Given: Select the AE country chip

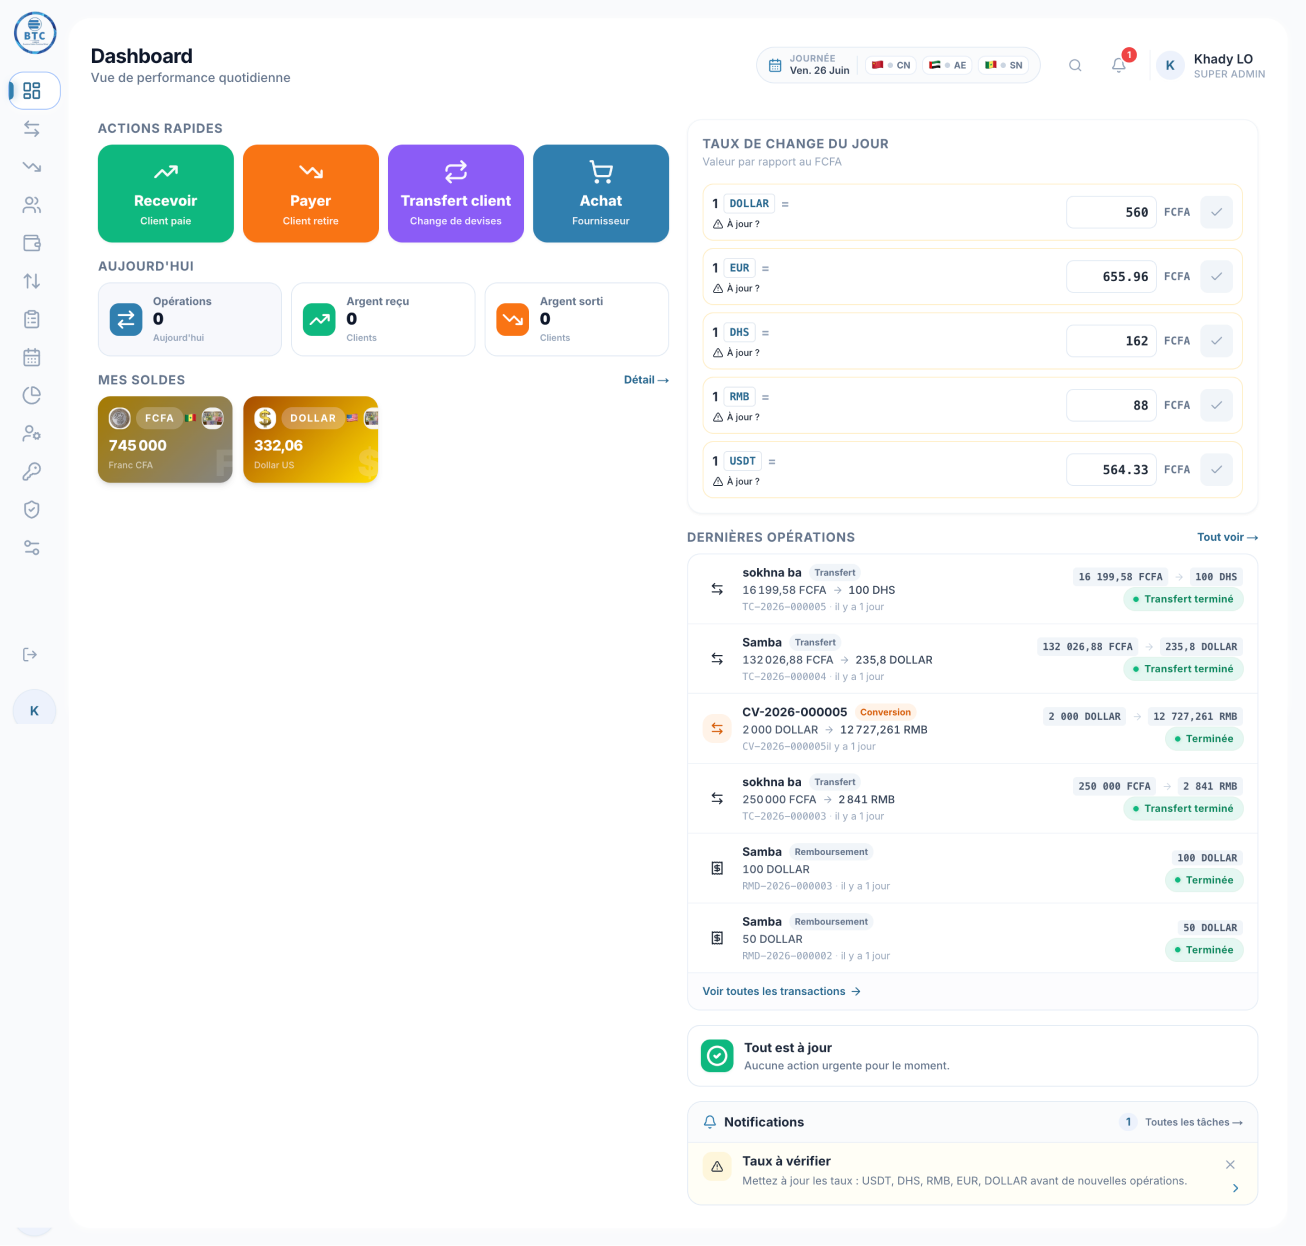Looking at the screenshot, I should pos(947,65).
